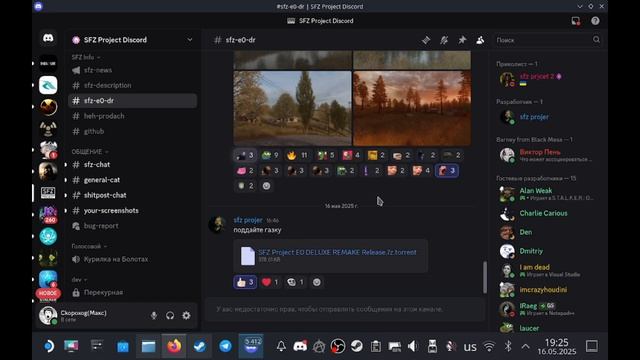The width and height of the screenshot is (640, 360).
Task: Open the KDE application launcher
Action: 48,346
